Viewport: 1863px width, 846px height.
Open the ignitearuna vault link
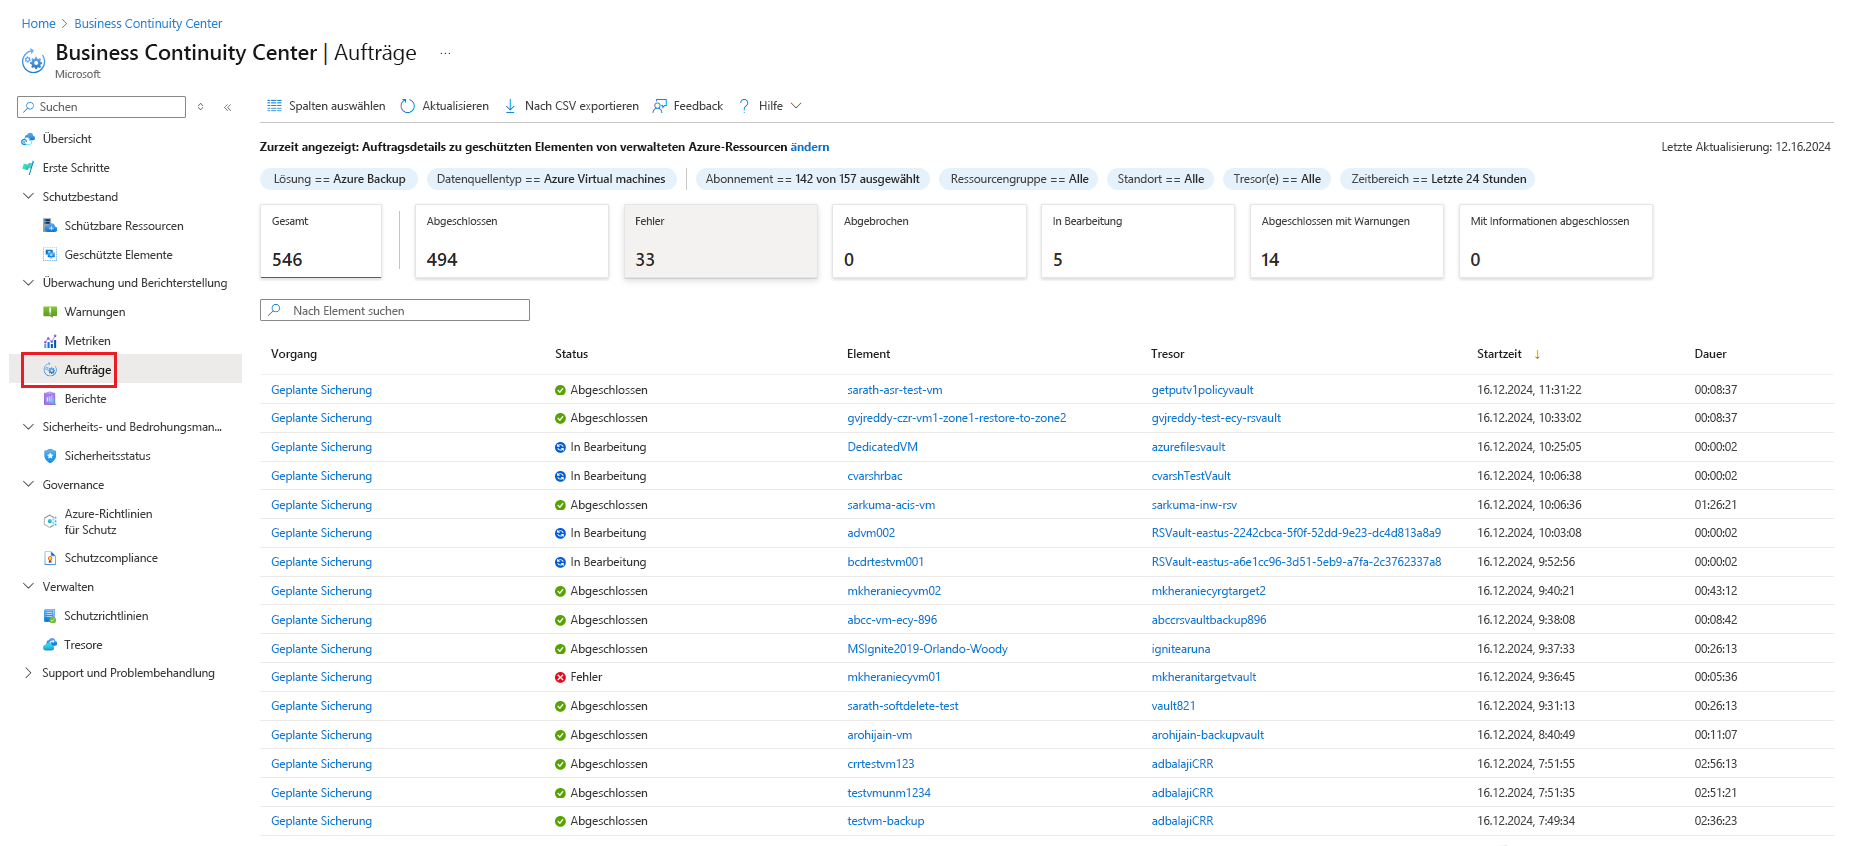point(1180,649)
